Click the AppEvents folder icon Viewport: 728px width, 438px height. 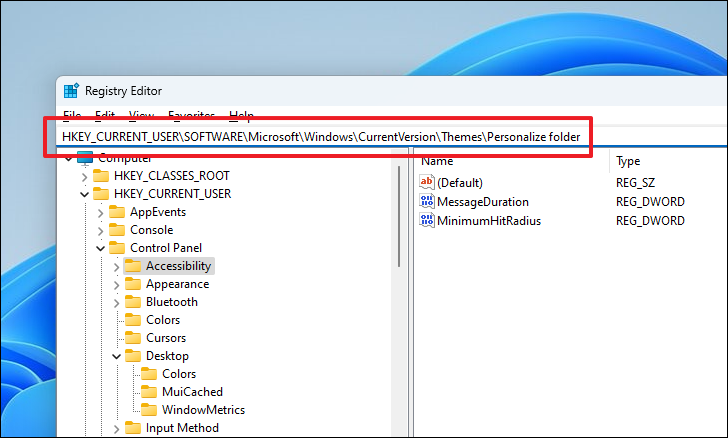point(117,212)
